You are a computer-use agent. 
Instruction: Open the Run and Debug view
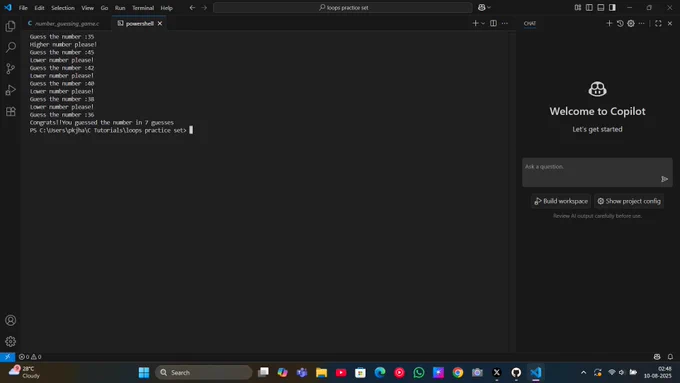coord(10,90)
